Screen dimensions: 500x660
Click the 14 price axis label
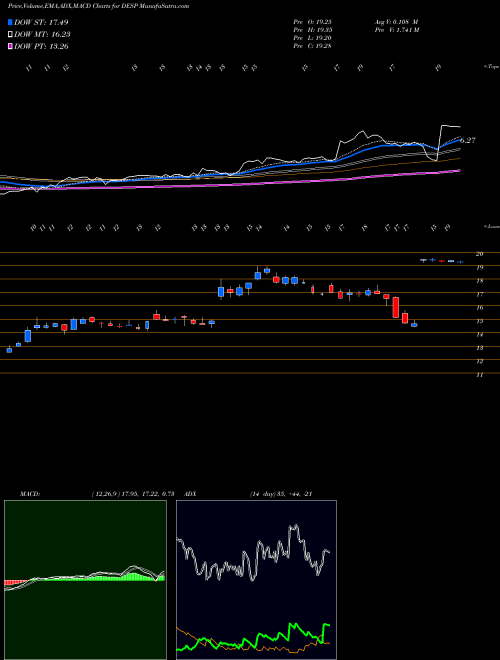click(479, 335)
